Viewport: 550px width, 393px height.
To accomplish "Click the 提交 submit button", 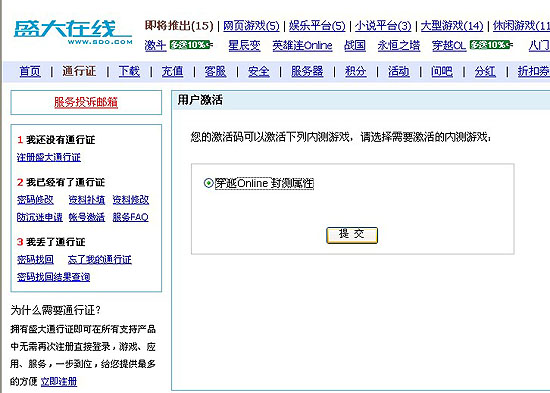I will pos(352,235).
